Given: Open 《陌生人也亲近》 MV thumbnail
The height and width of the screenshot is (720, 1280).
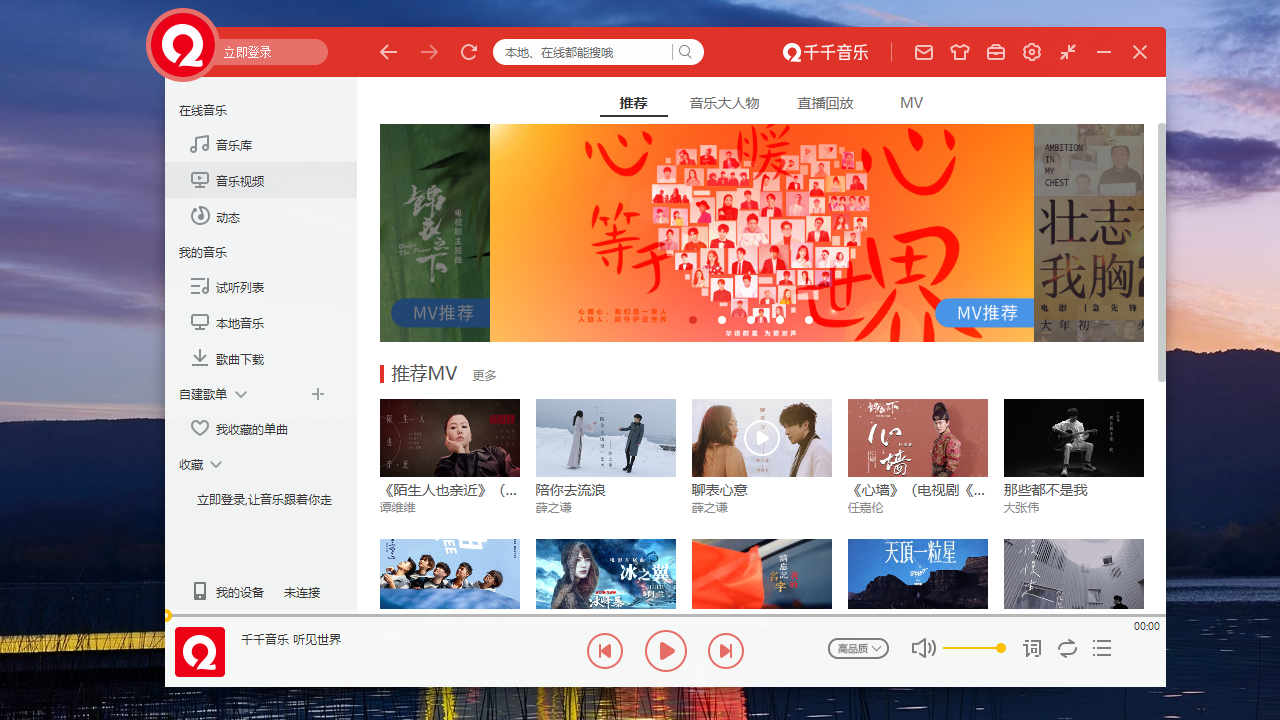Looking at the screenshot, I should (x=450, y=438).
